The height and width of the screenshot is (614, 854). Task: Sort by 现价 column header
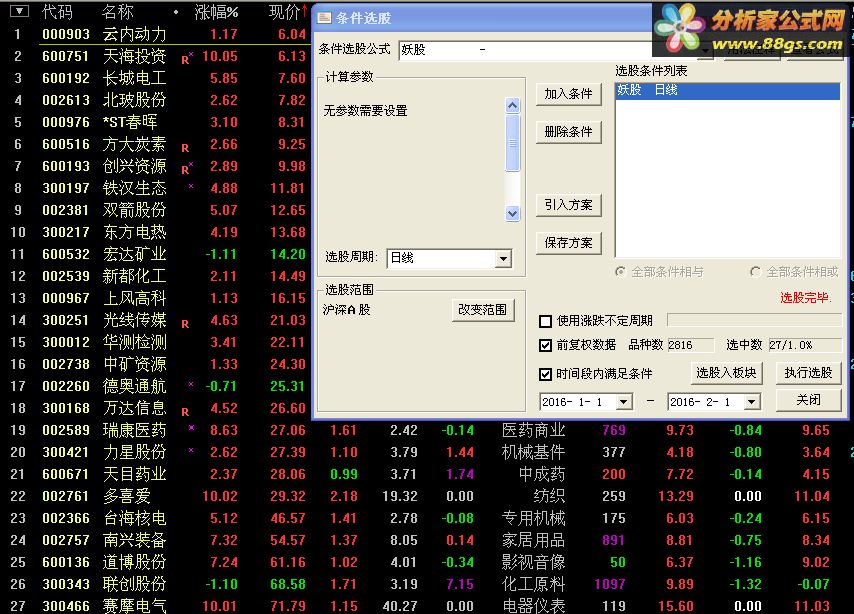[284, 12]
